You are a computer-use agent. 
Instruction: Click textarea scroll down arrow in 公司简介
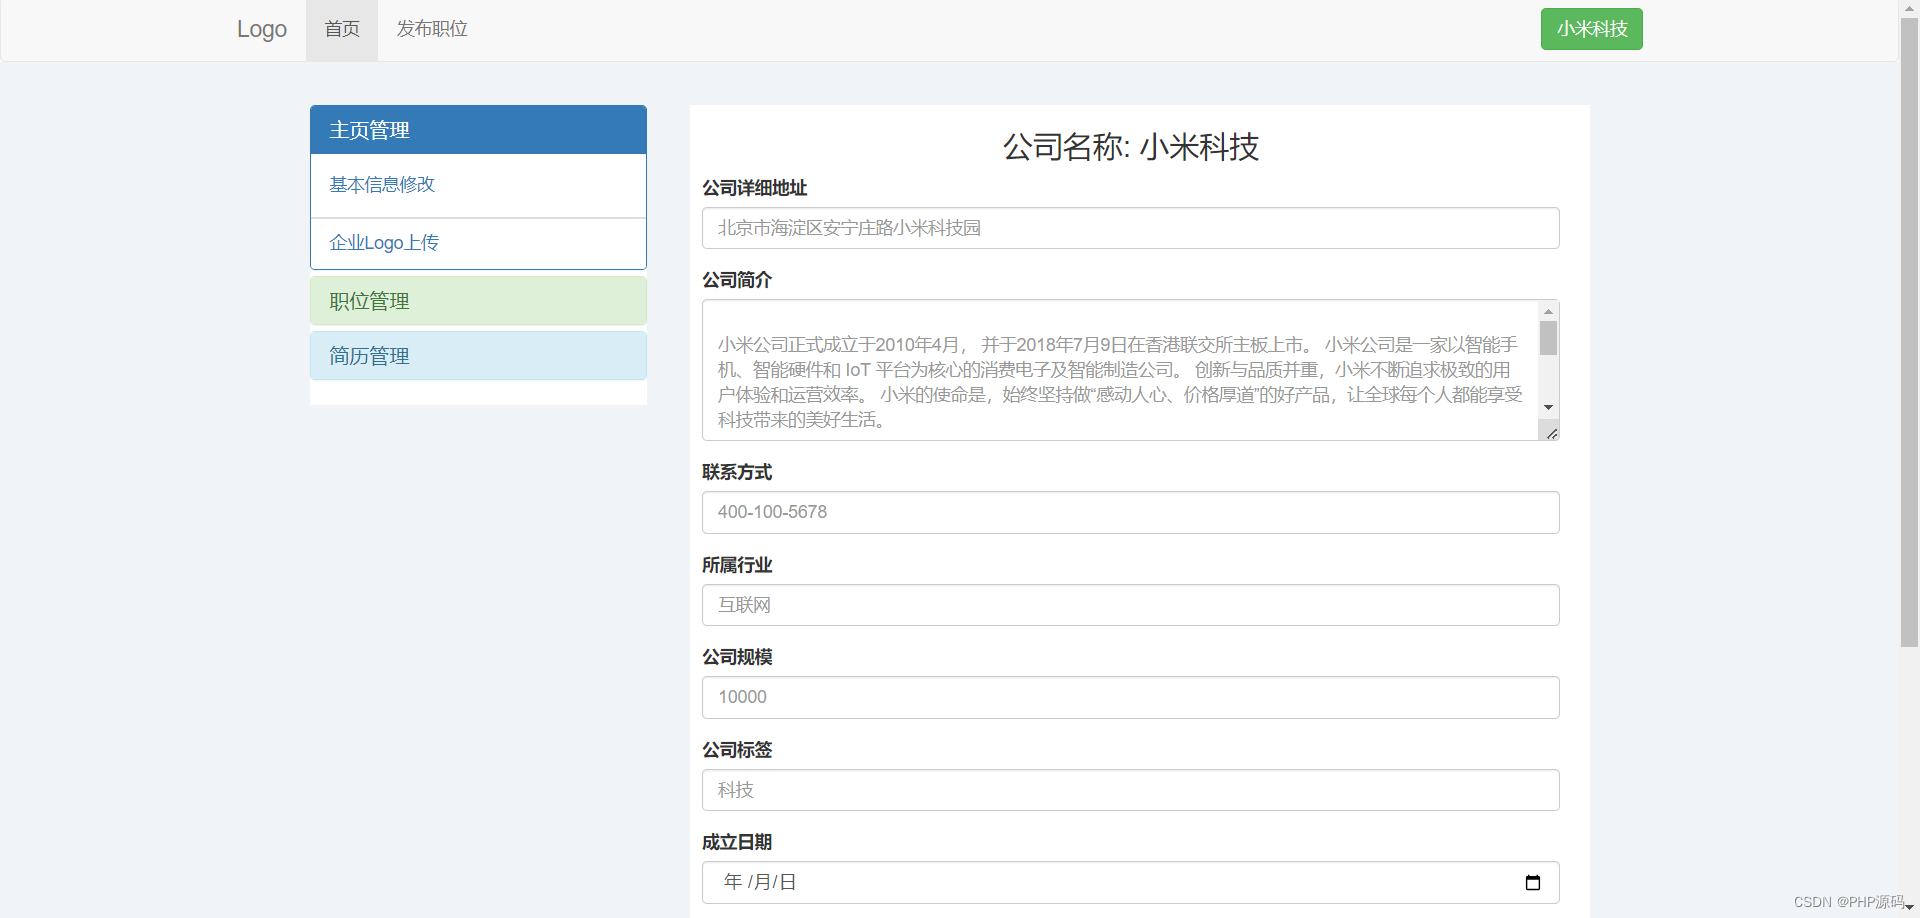click(x=1548, y=407)
